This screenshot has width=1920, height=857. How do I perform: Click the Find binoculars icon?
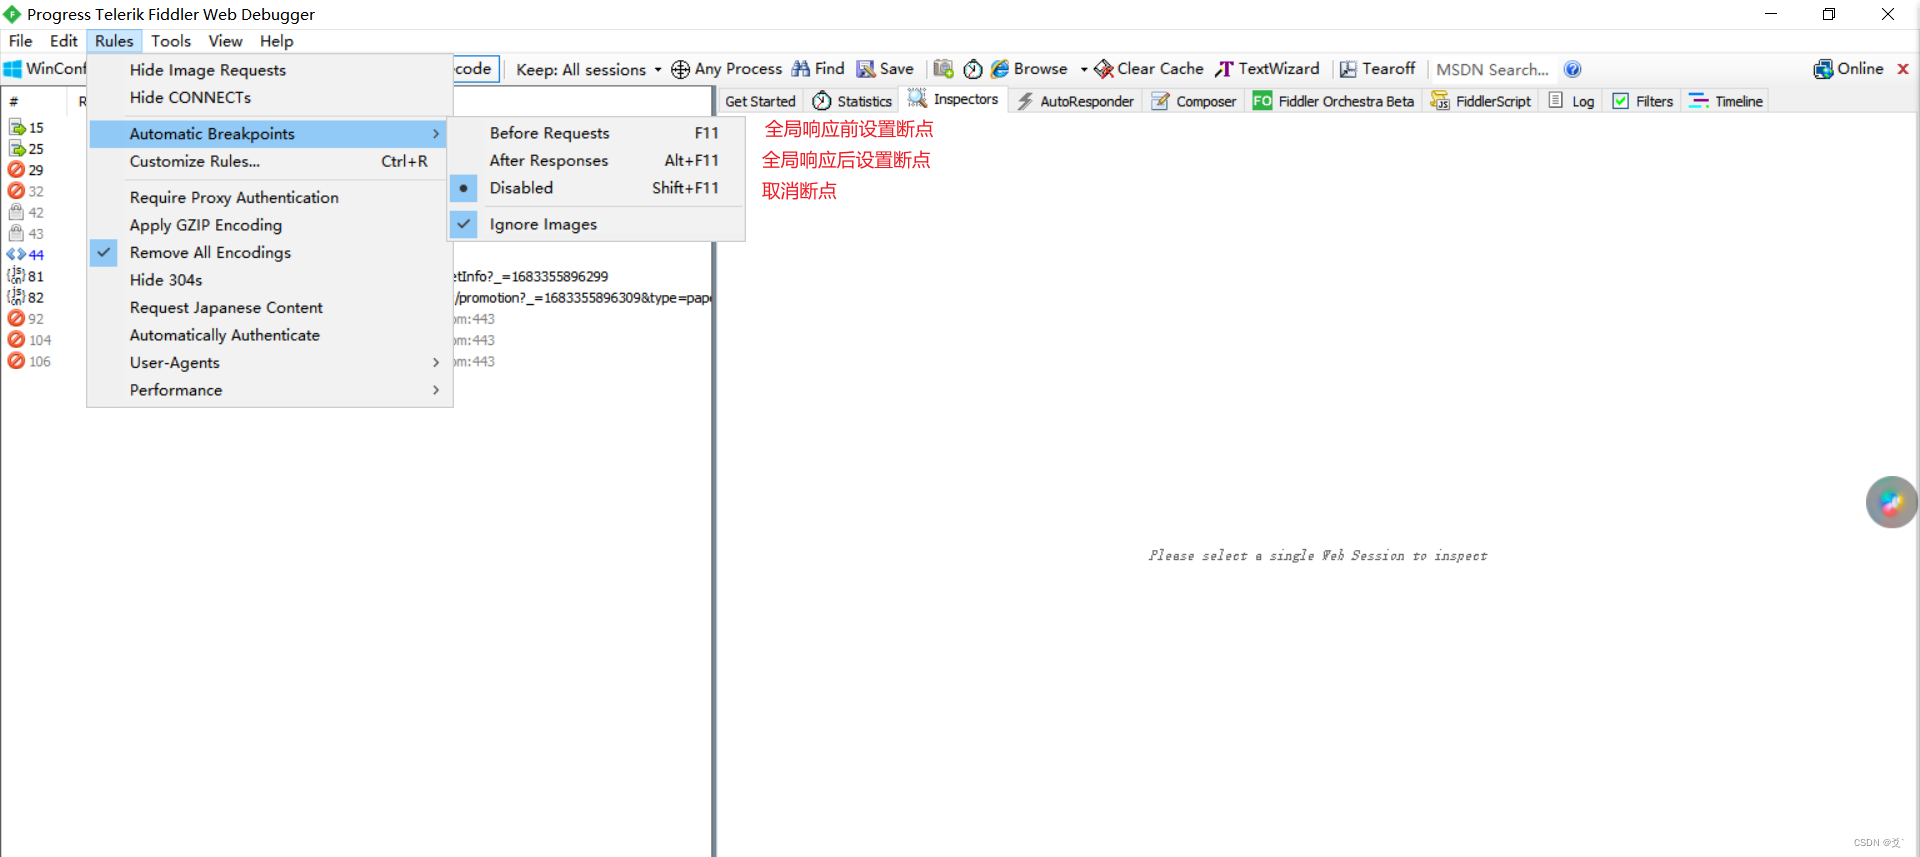801,69
